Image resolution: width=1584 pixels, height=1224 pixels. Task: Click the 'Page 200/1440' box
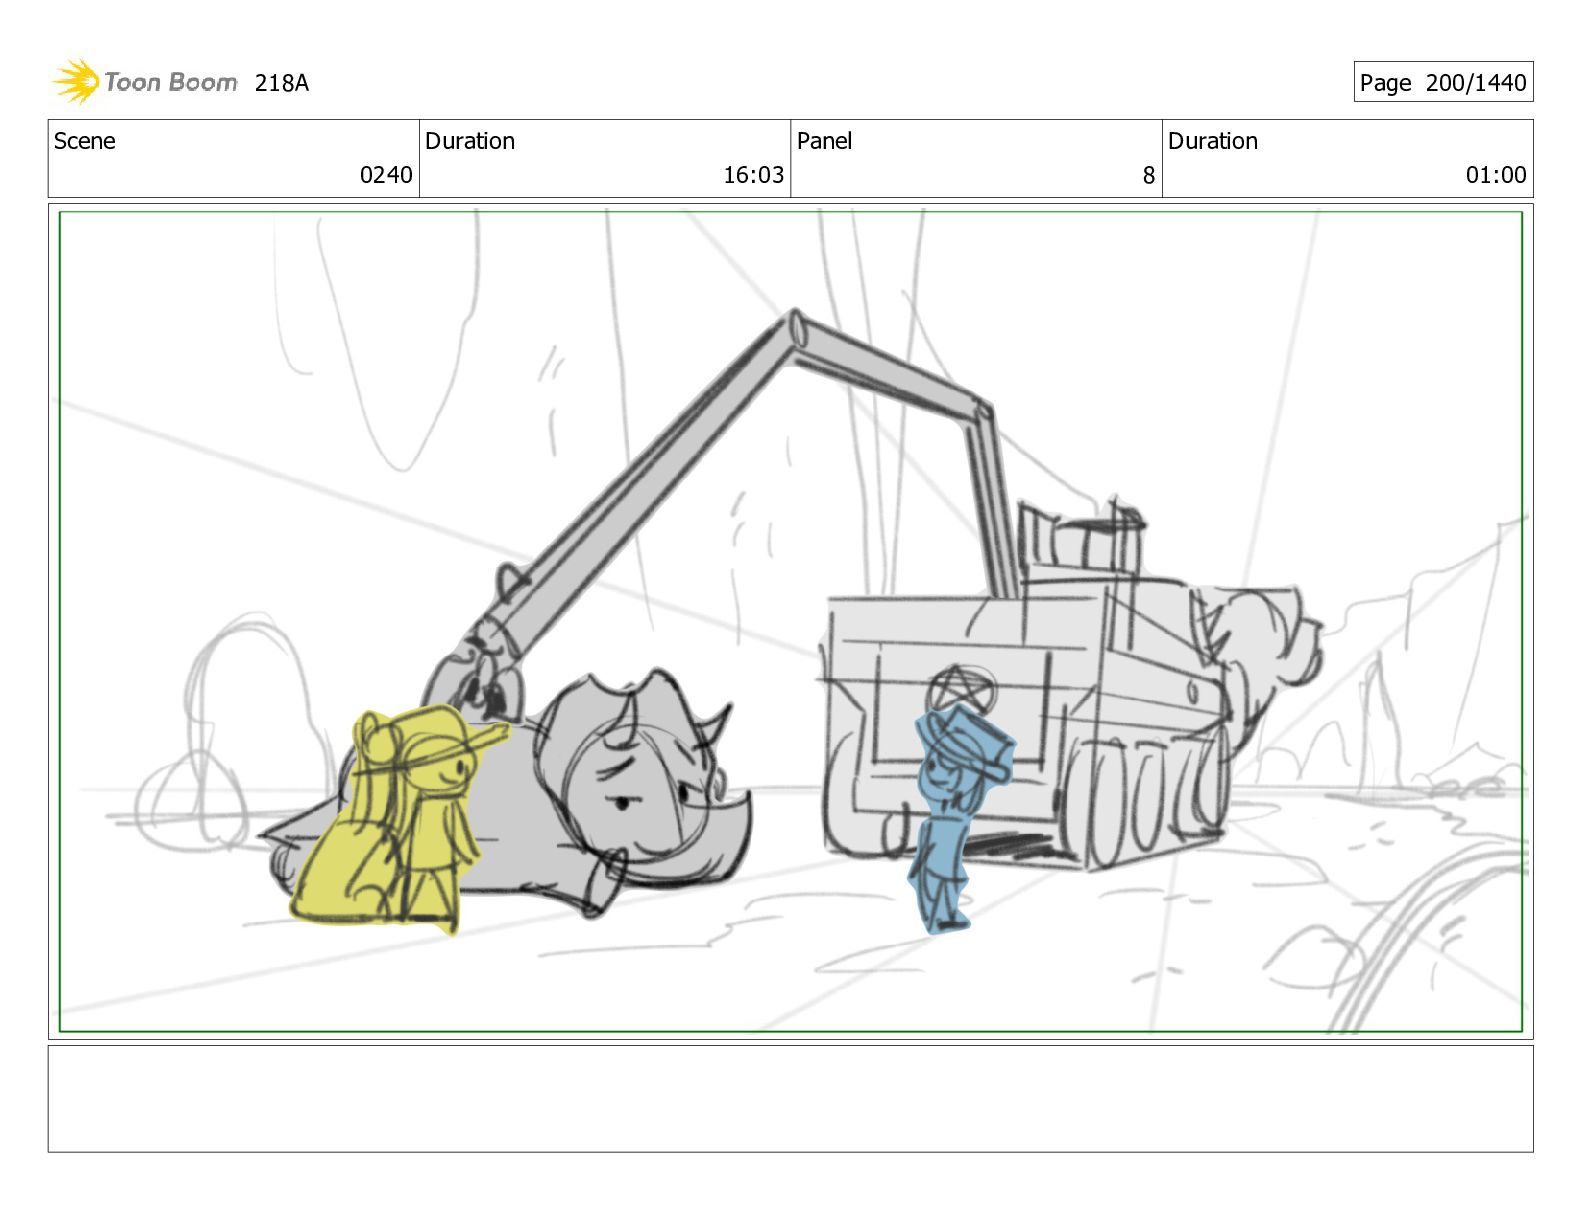(x=1443, y=82)
